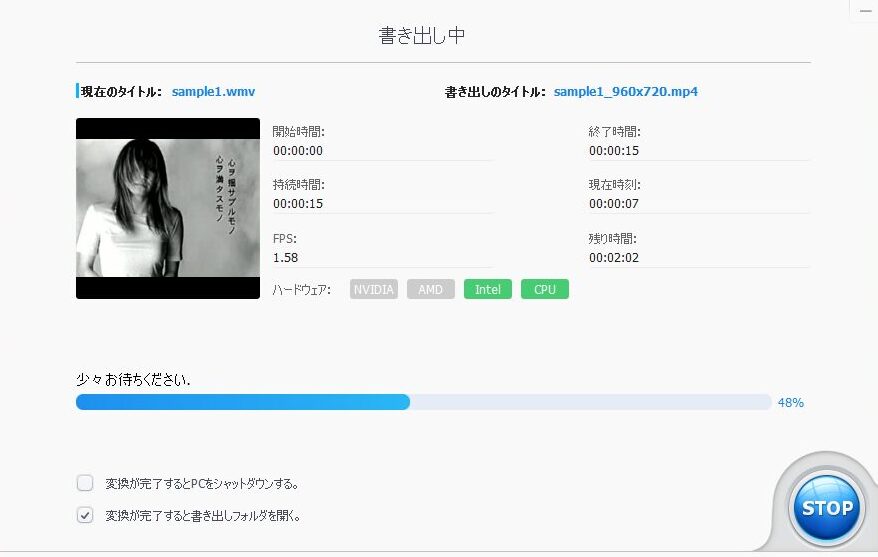Click the remaining time value 00:02:02

pyautogui.click(x=614, y=258)
